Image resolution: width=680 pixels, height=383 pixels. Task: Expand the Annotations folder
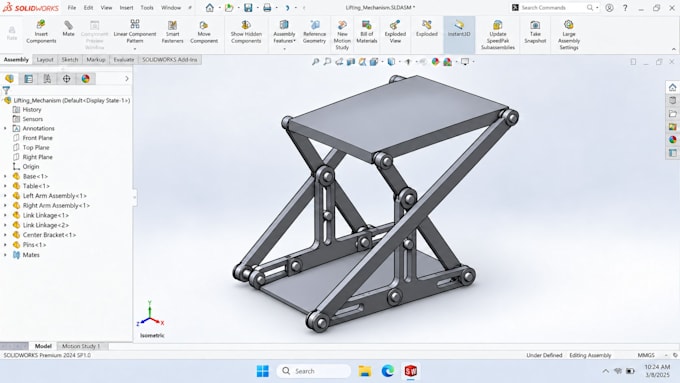pyautogui.click(x=5, y=128)
